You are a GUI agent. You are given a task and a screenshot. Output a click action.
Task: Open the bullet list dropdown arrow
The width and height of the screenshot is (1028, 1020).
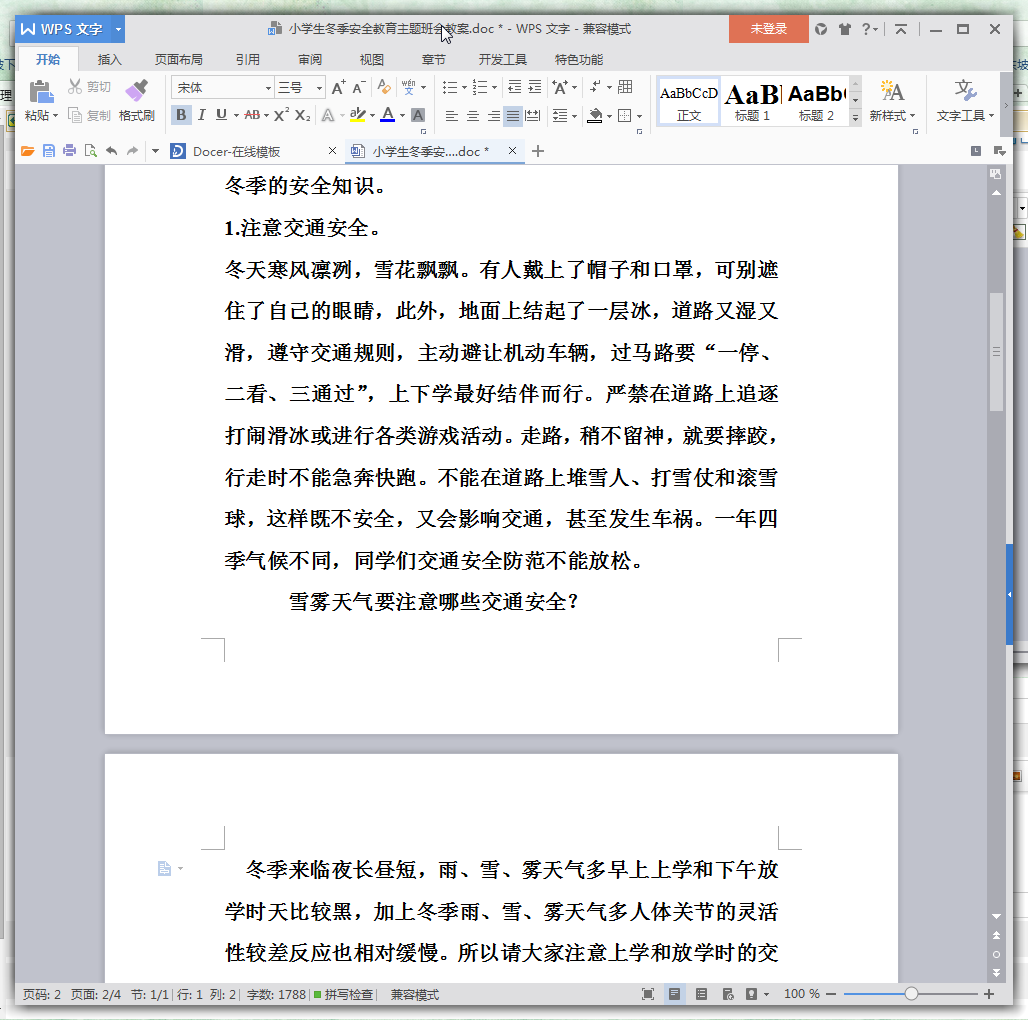(464, 88)
